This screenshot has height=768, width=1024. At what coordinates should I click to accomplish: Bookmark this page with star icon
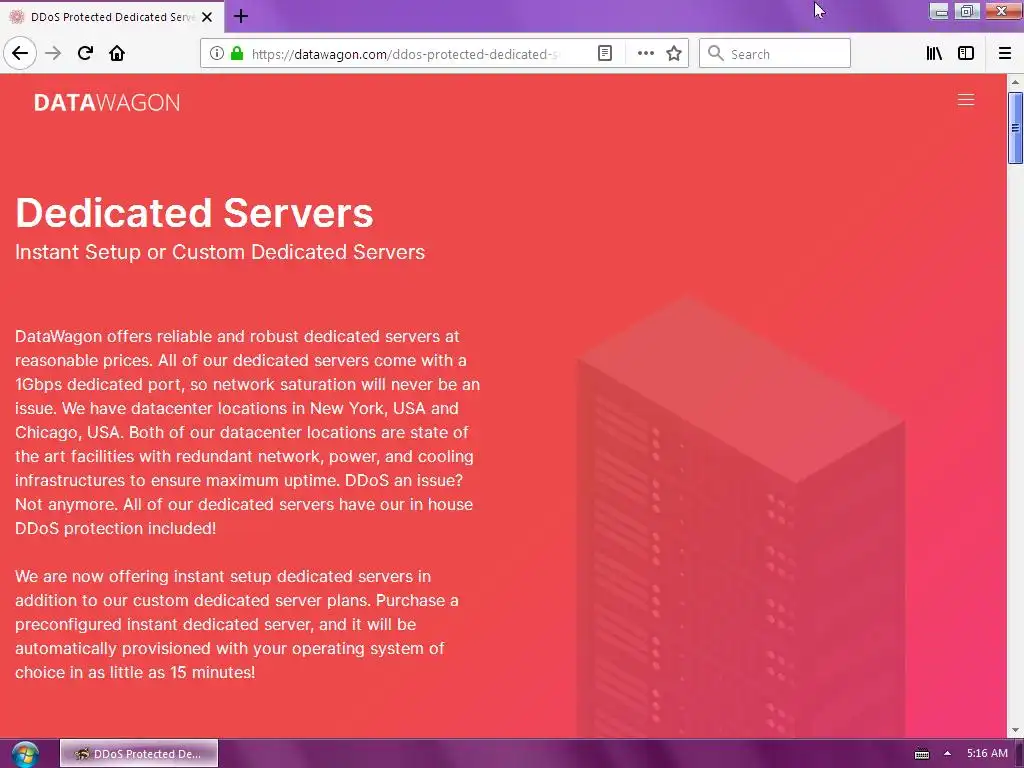point(674,54)
